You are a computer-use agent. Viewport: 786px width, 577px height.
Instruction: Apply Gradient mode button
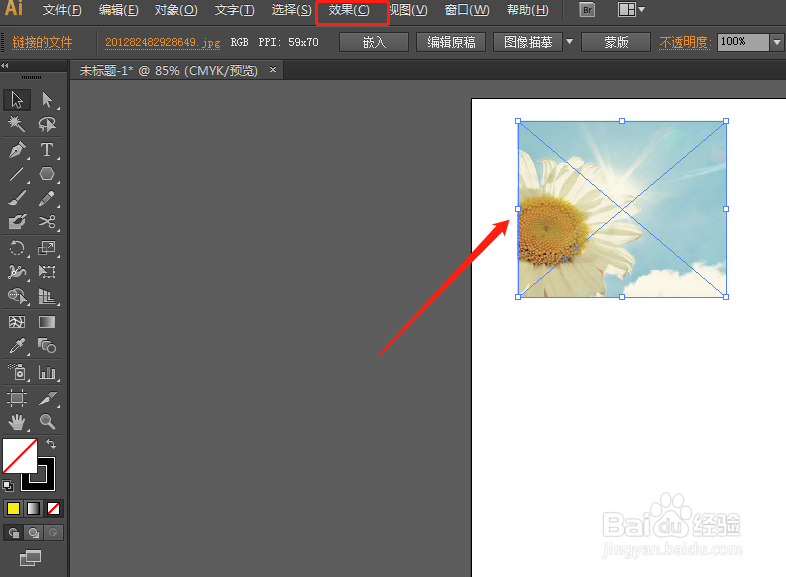tap(33, 509)
